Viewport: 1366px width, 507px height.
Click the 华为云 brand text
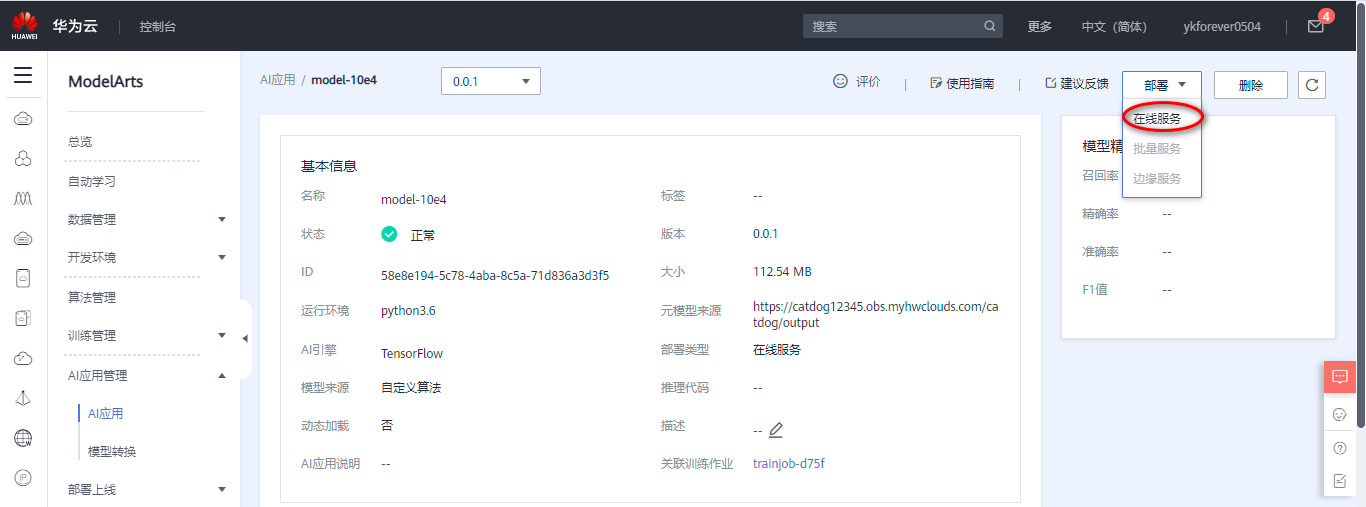click(75, 26)
